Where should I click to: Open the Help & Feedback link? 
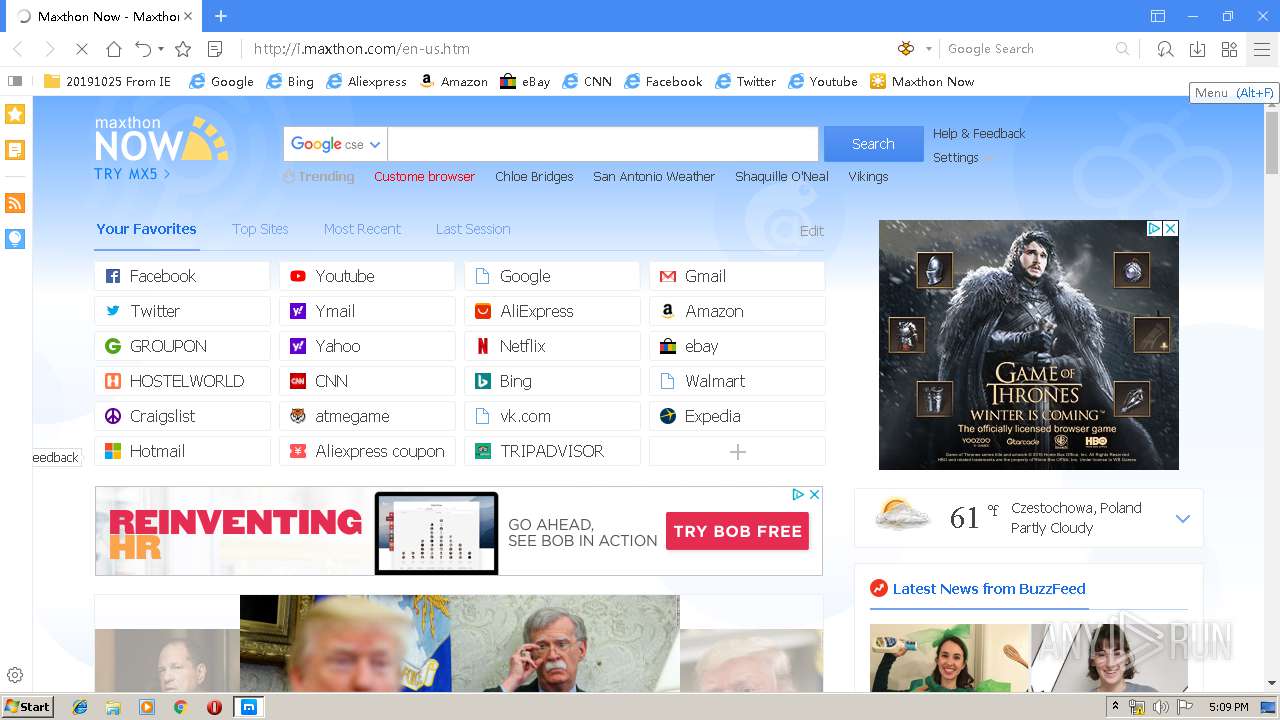coord(979,133)
